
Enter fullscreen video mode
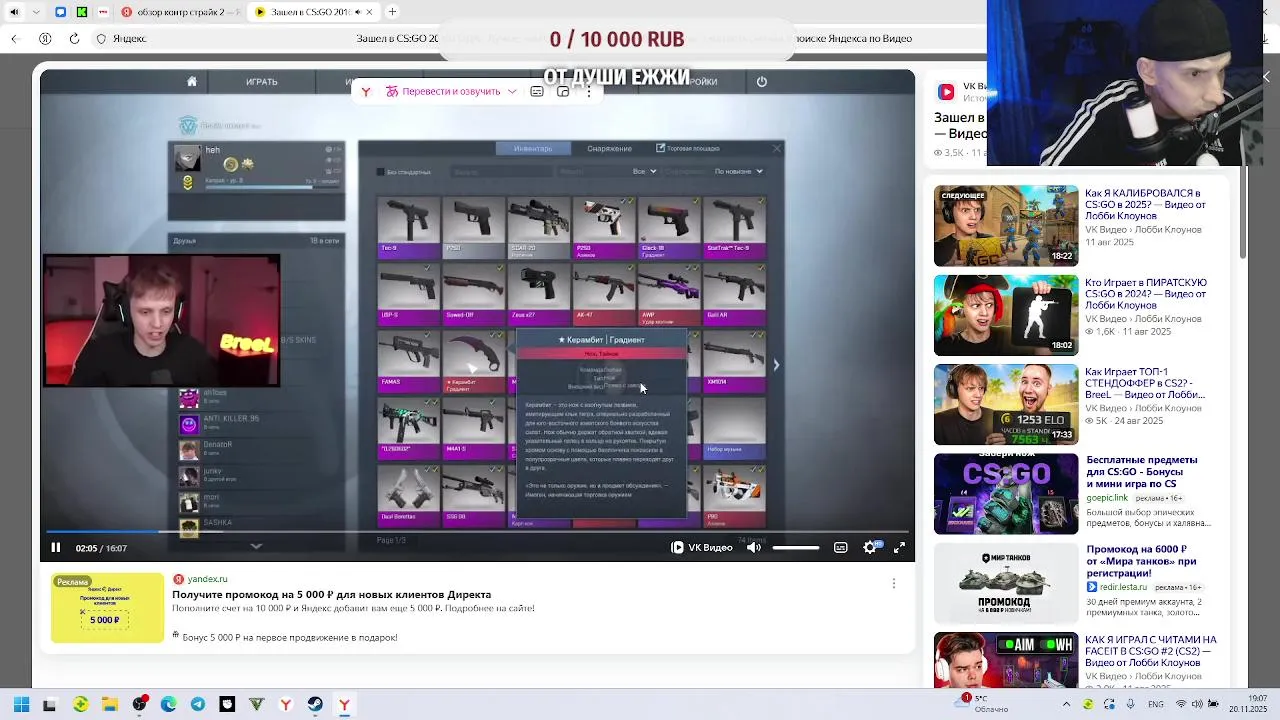tap(899, 548)
